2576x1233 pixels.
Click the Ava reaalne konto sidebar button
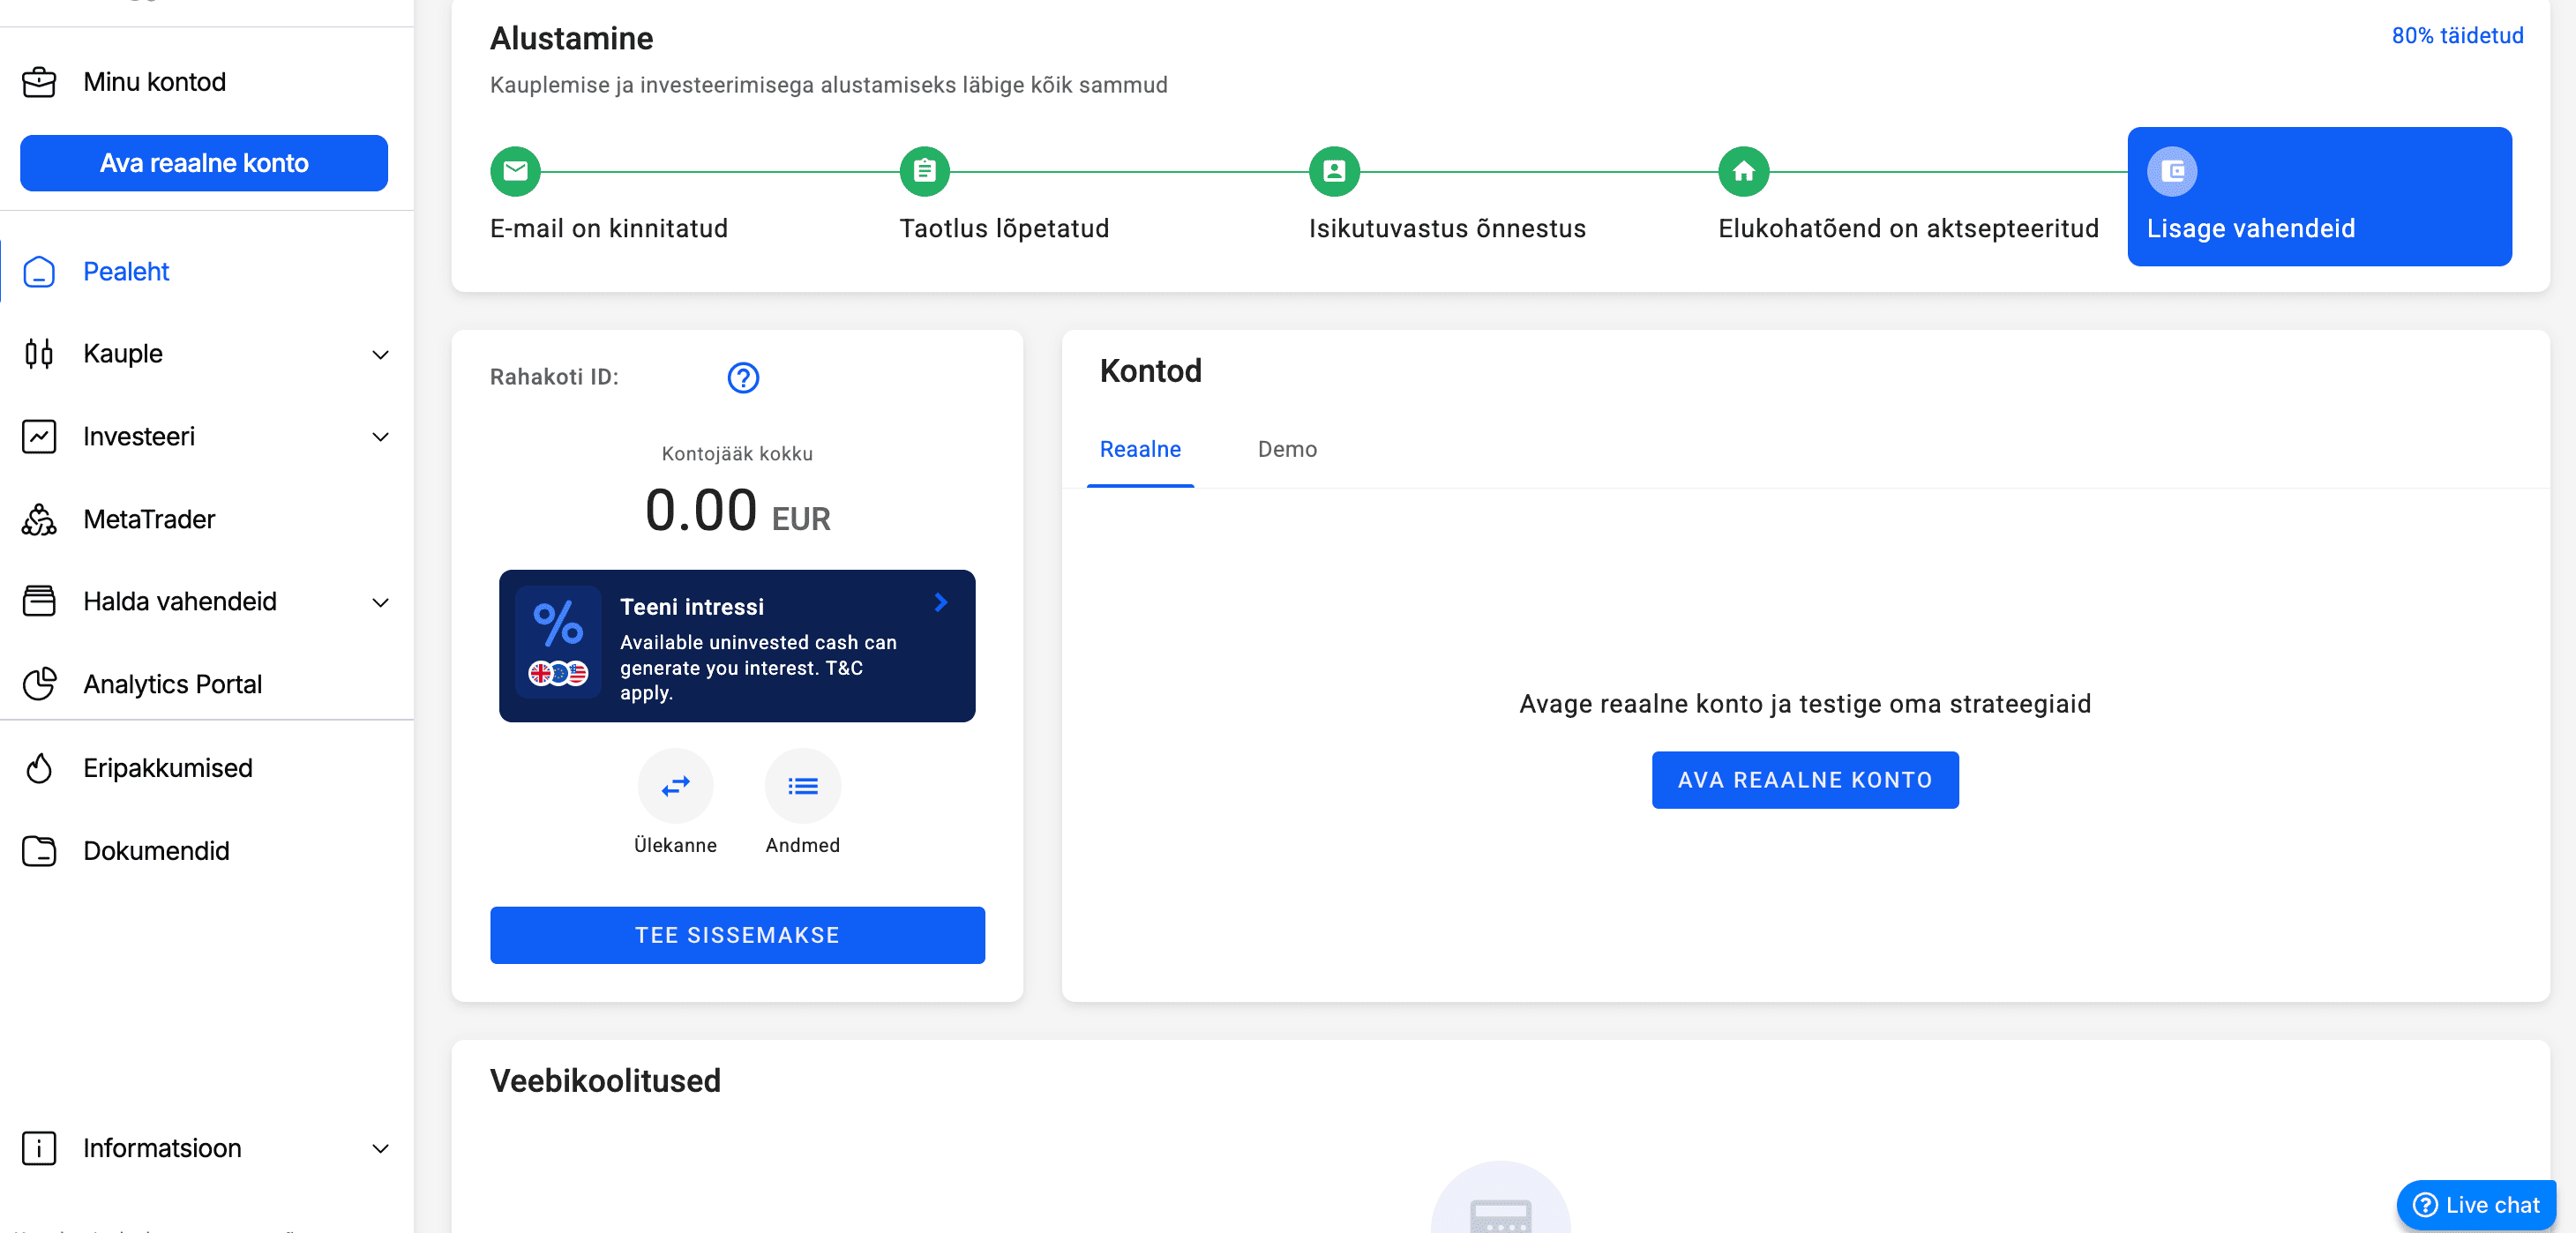point(204,163)
